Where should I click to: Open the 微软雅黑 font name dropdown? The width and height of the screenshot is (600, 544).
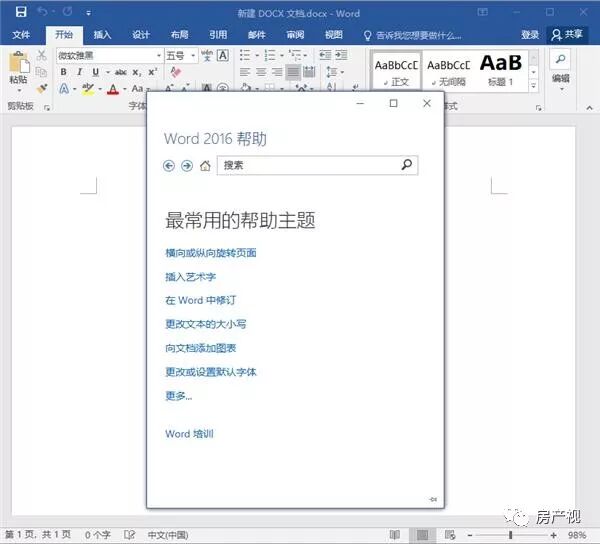click(x=159, y=56)
